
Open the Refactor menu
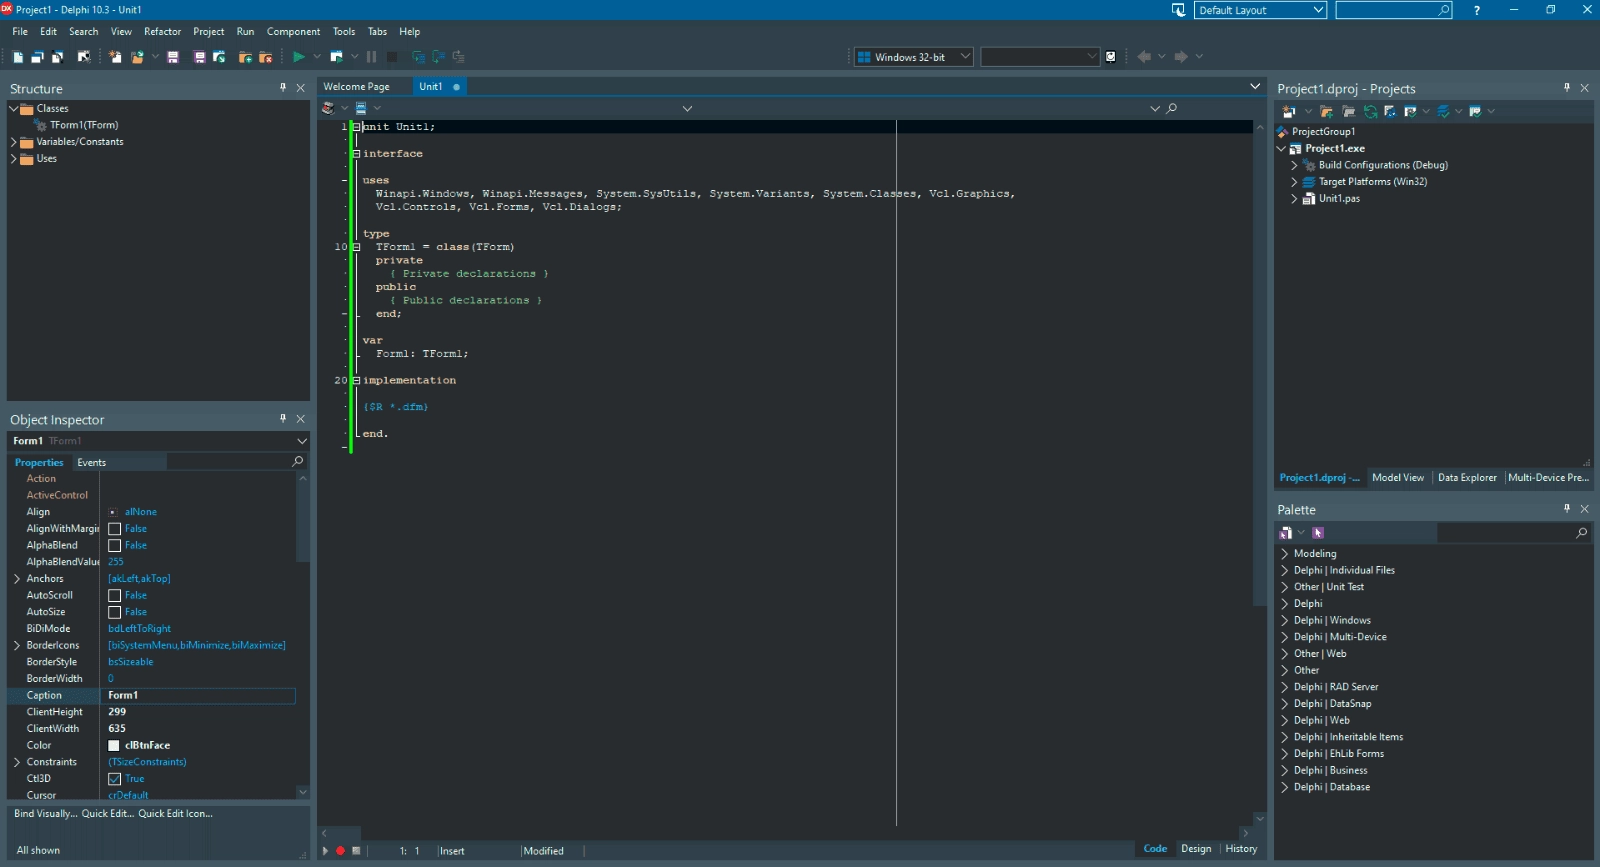163,32
